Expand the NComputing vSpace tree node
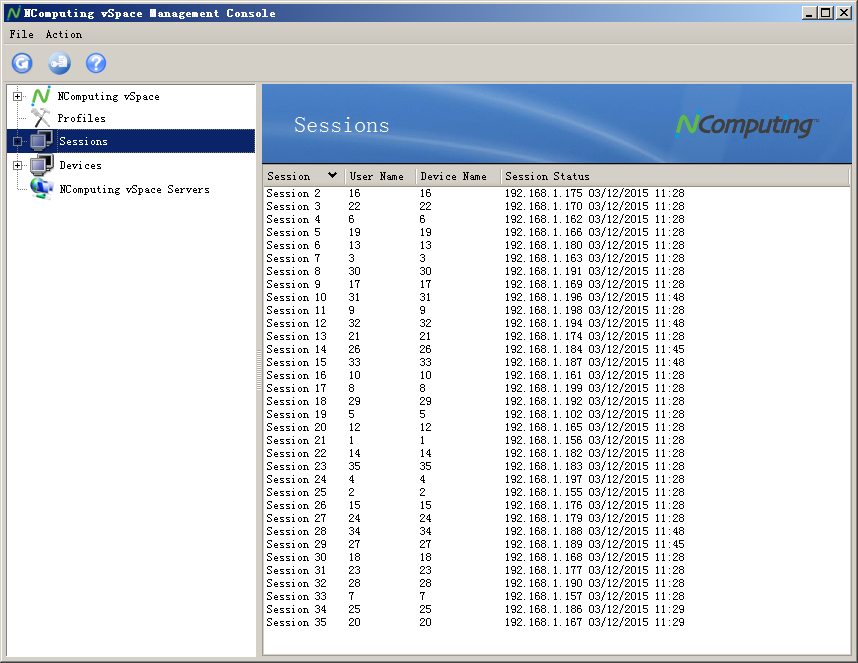The width and height of the screenshot is (858, 663). coord(17,96)
